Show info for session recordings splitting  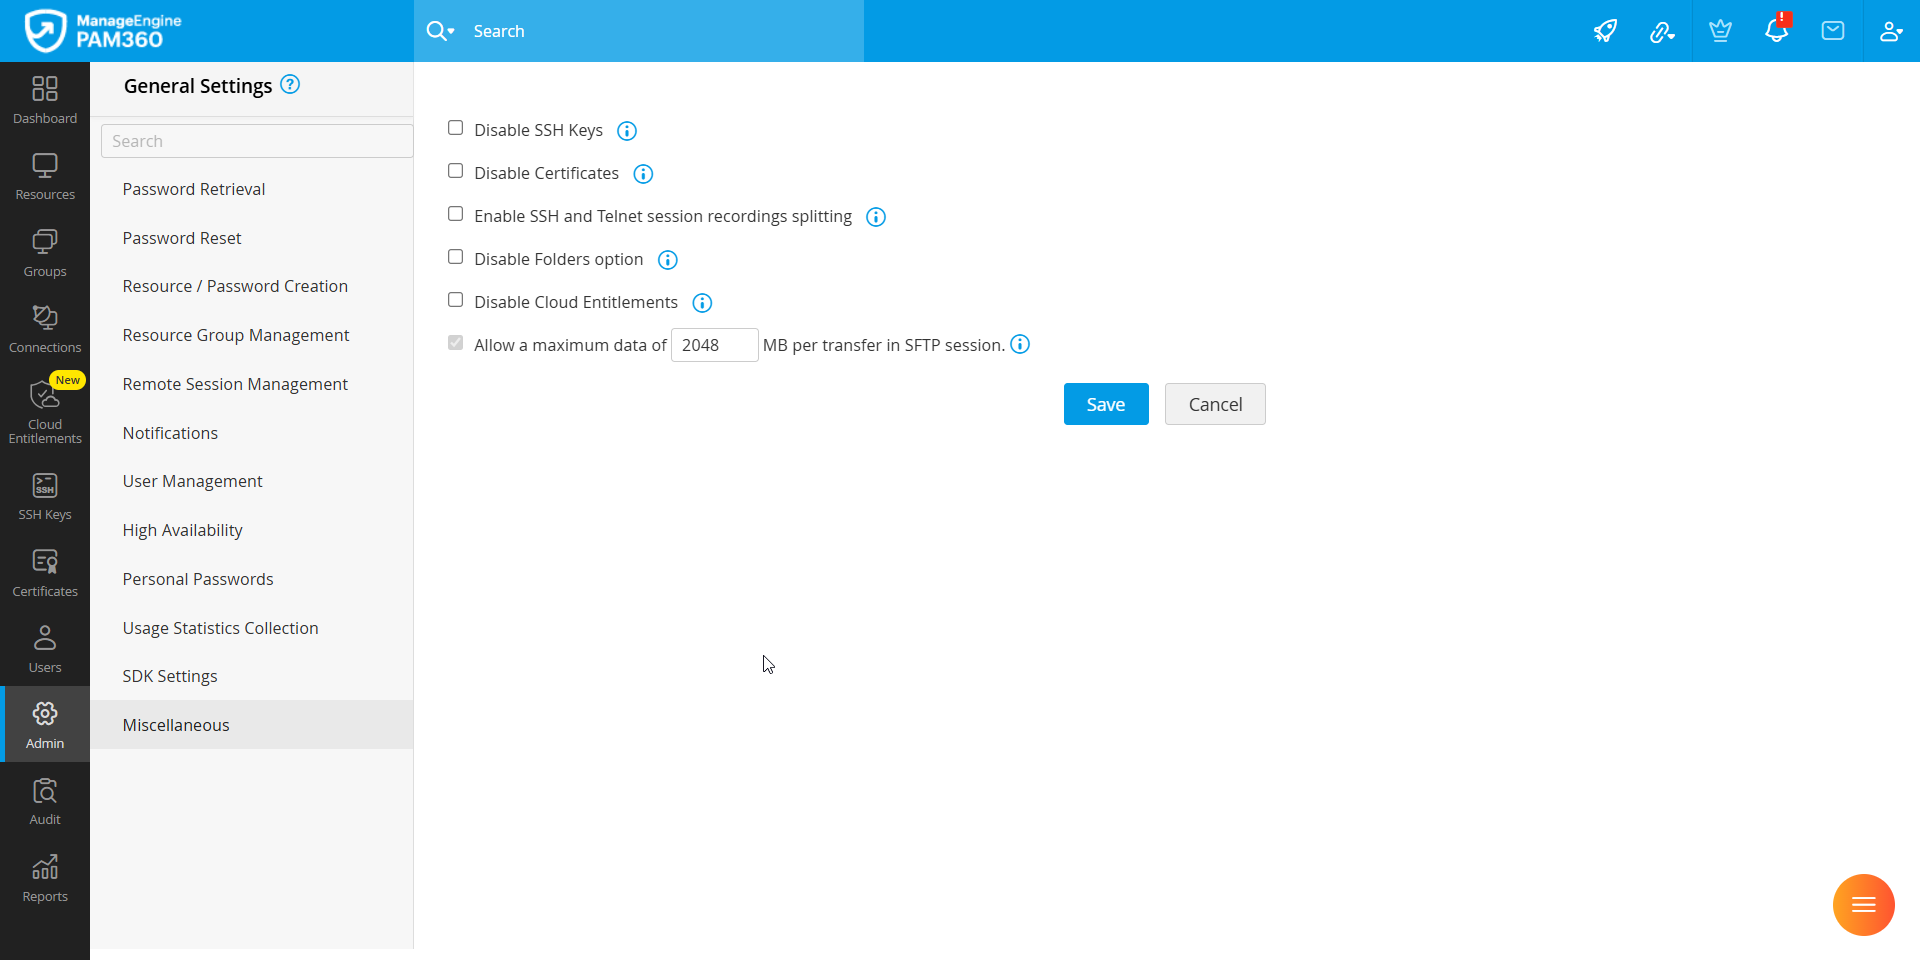(876, 217)
